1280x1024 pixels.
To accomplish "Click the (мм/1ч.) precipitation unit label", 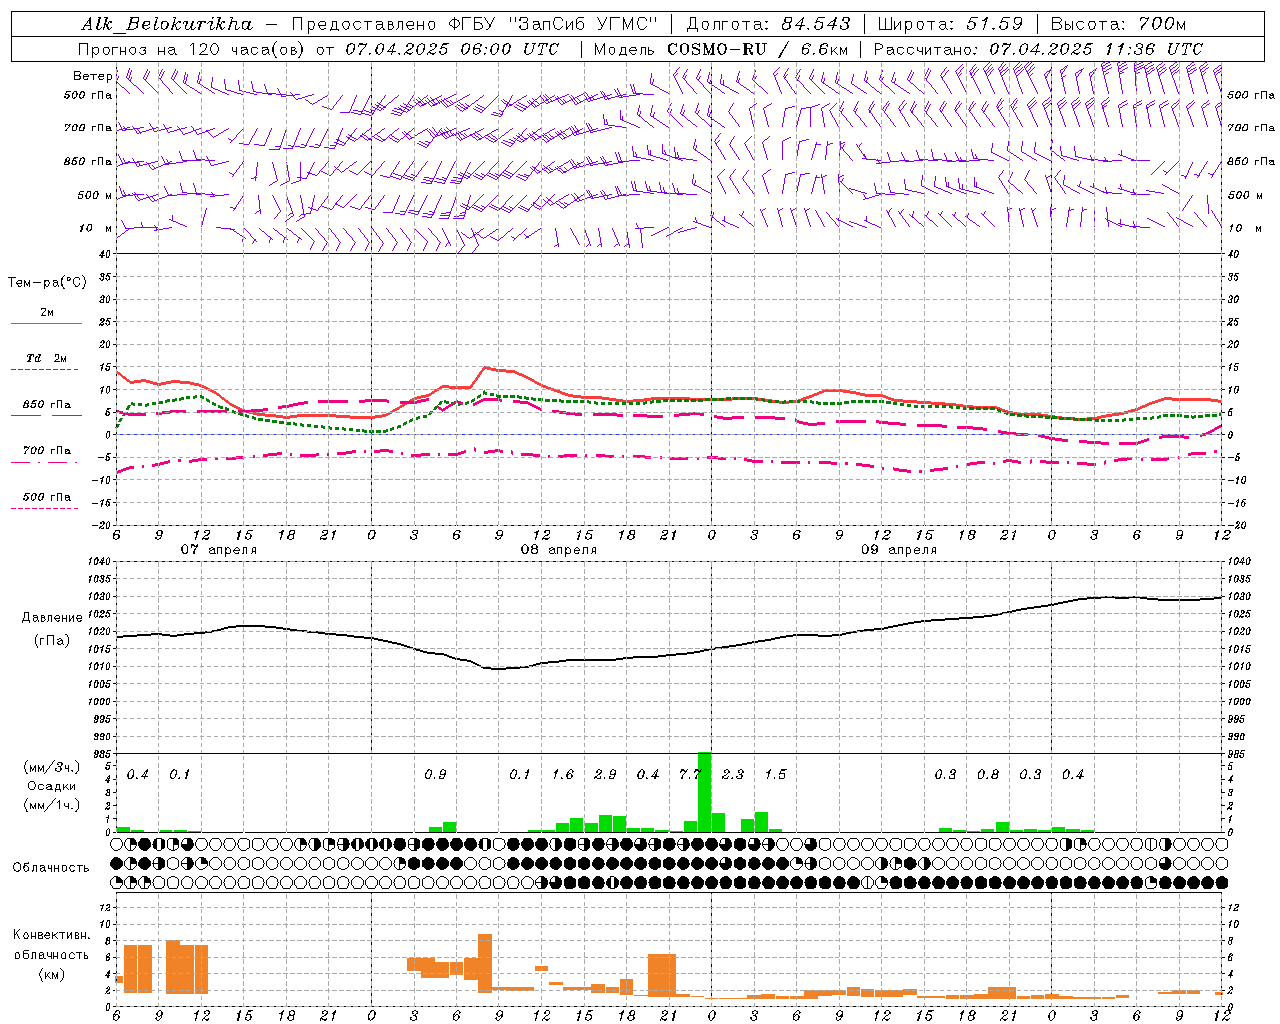I will pyautogui.click(x=52, y=805).
